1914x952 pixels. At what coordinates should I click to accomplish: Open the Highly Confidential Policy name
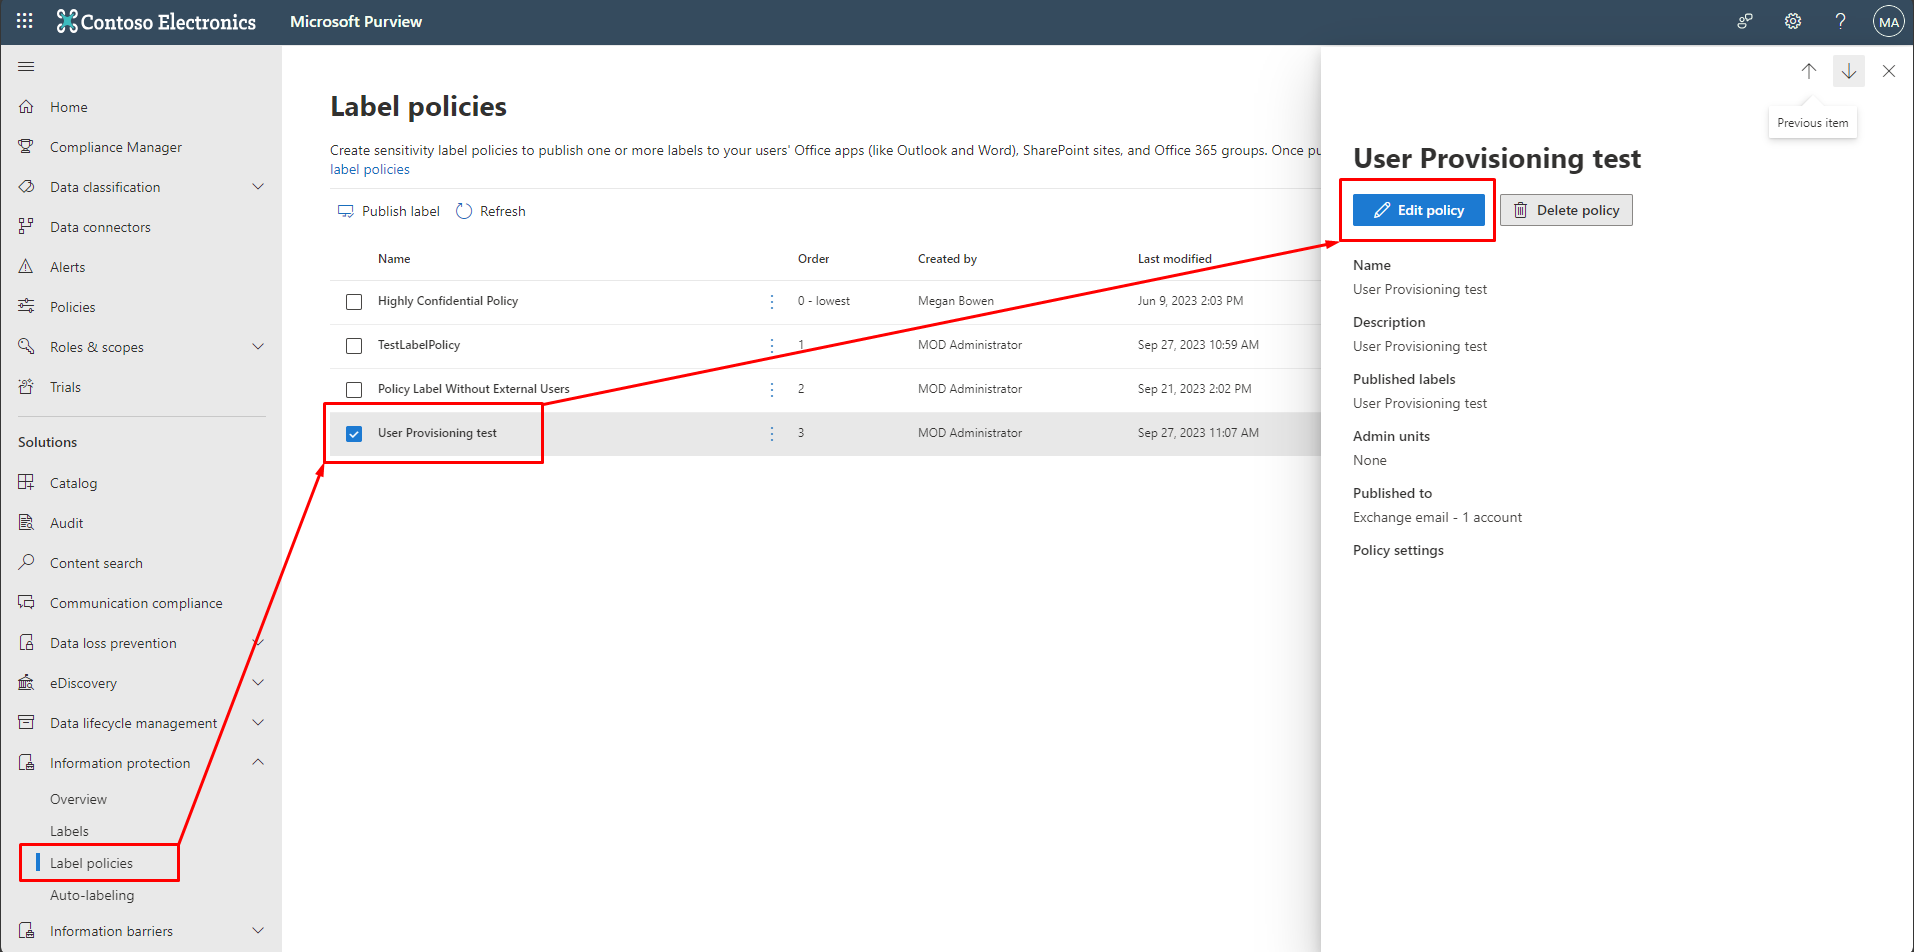pos(448,301)
